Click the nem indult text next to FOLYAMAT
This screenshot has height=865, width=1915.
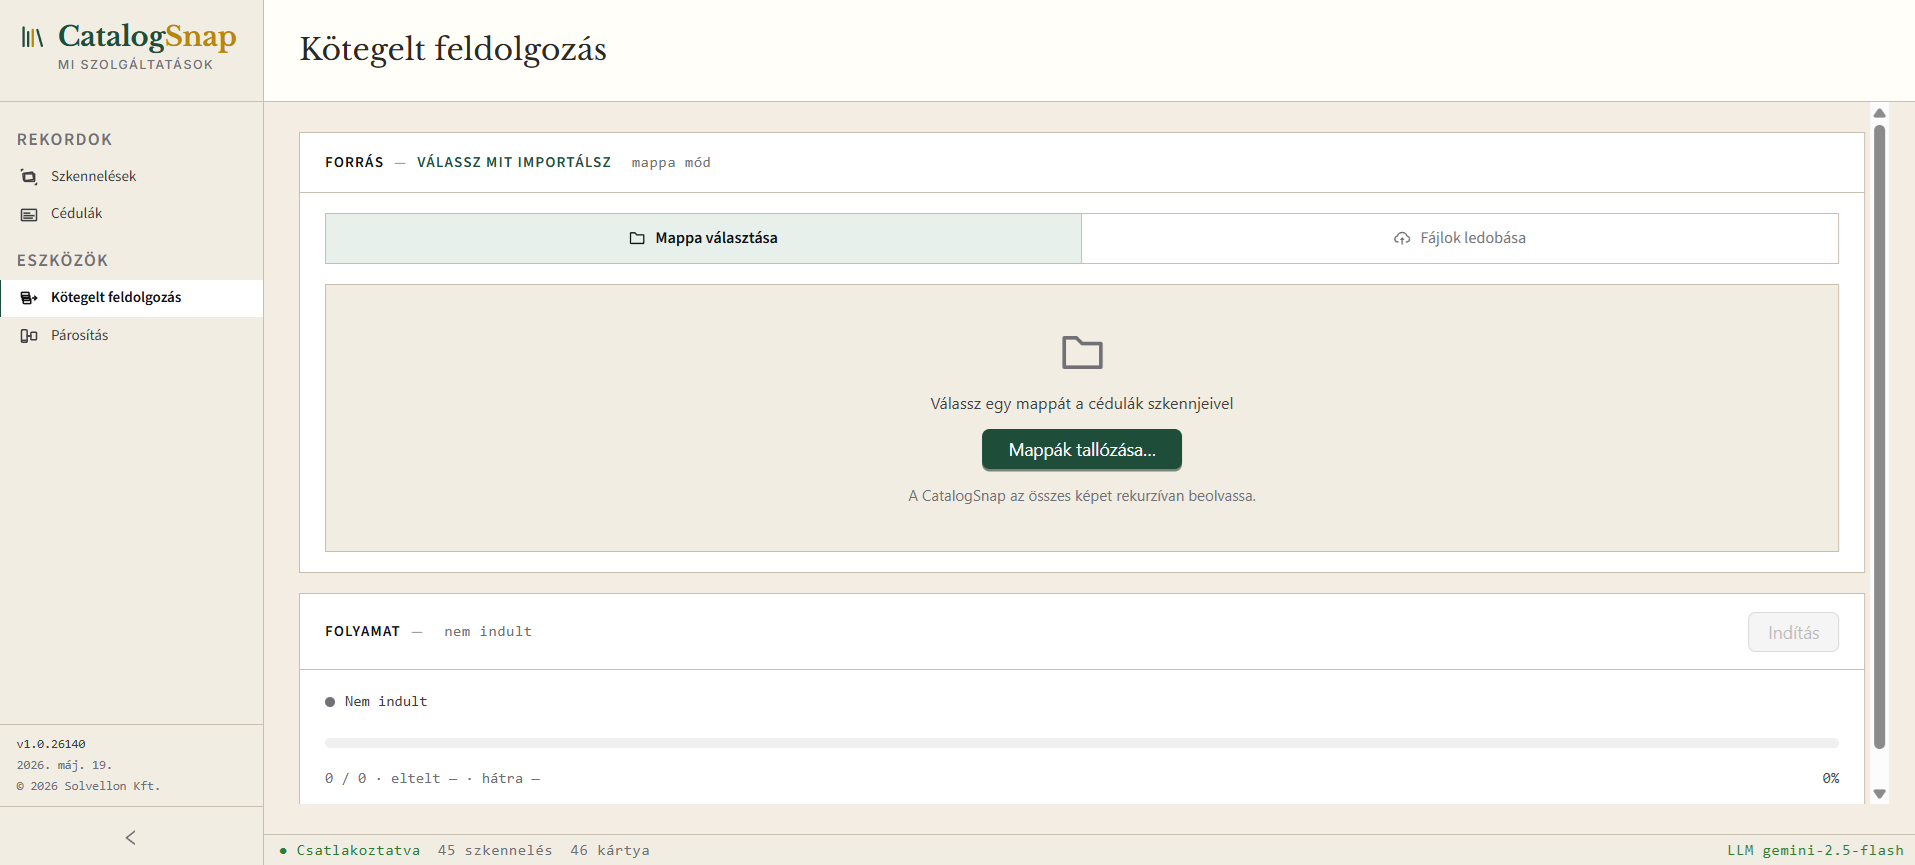[488, 632]
